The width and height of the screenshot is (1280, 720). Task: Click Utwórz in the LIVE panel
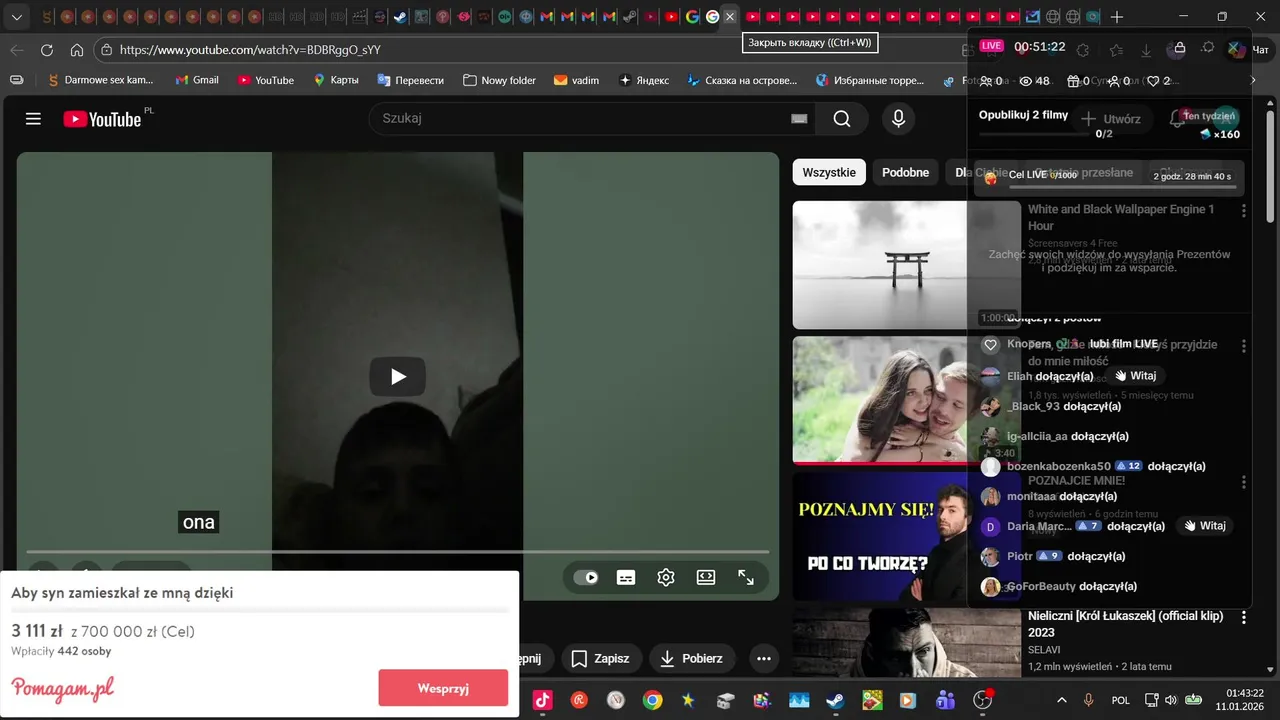(1111, 118)
